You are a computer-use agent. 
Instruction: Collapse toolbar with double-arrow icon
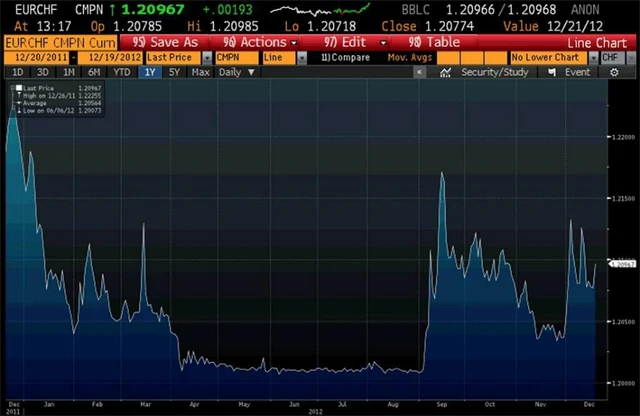pyautogui.click(x=419, y=73)
